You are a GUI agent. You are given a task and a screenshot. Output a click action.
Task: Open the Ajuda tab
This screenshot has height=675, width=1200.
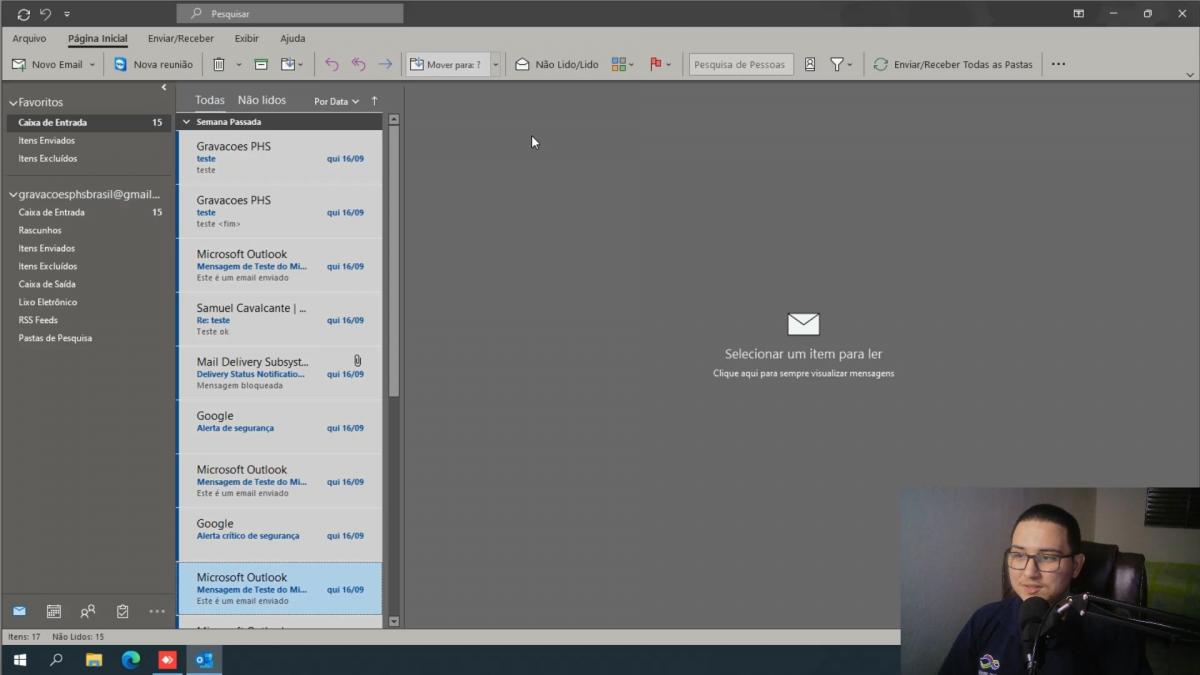[293, 38]
